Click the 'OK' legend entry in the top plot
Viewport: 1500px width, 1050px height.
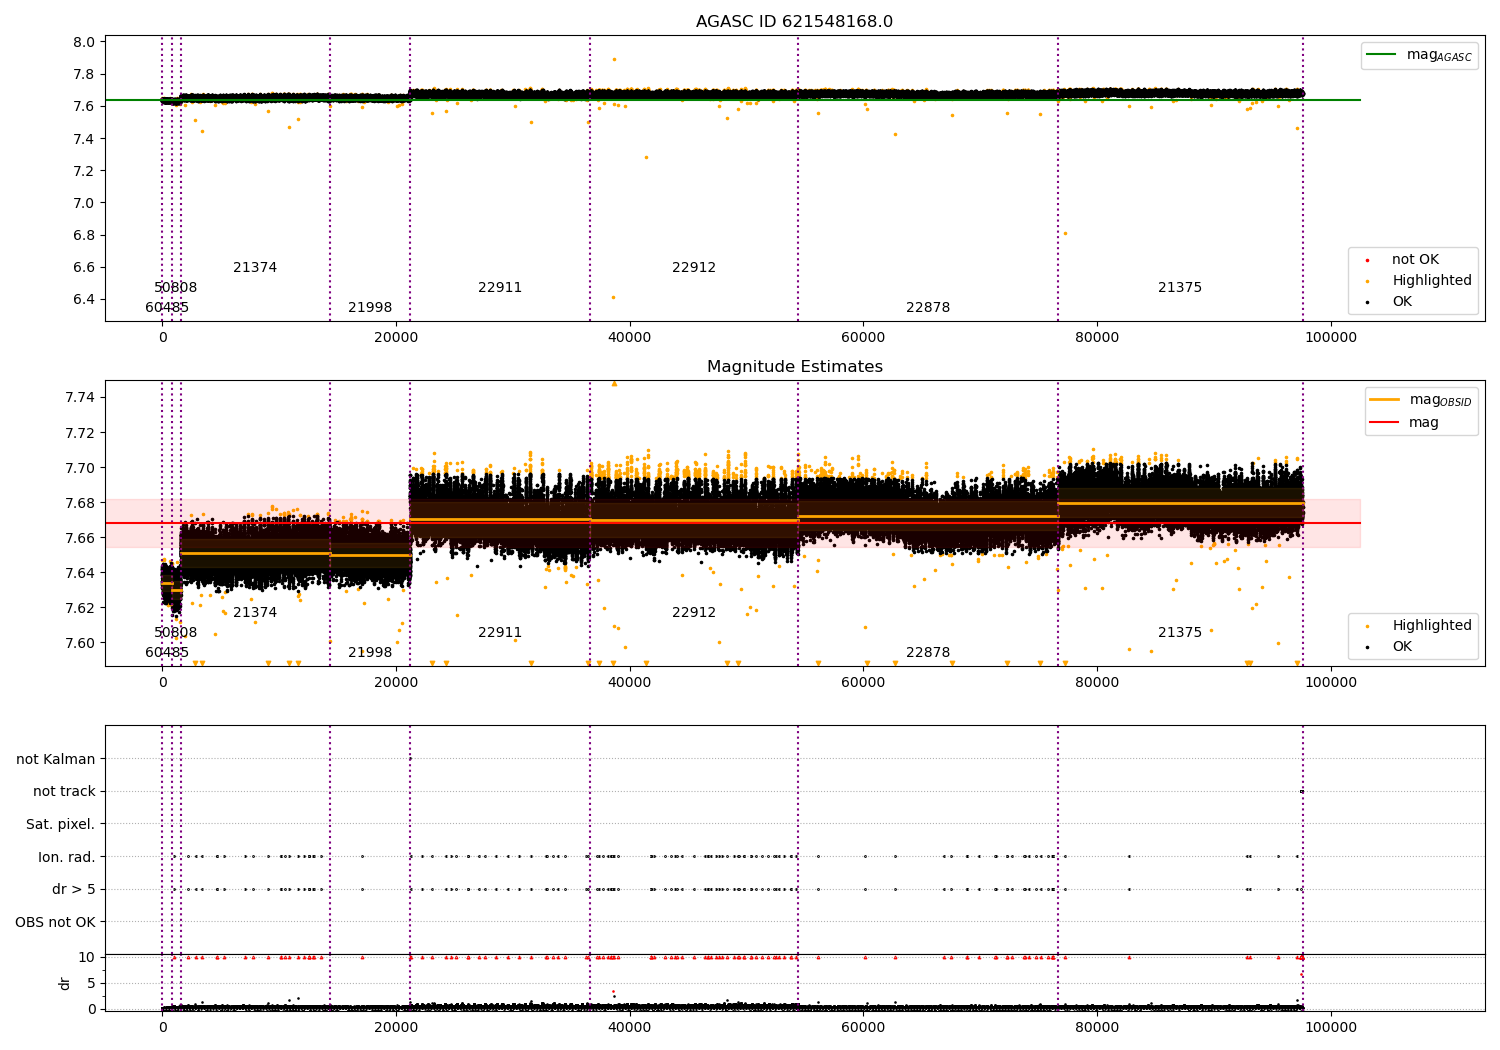coord(1401,302)
